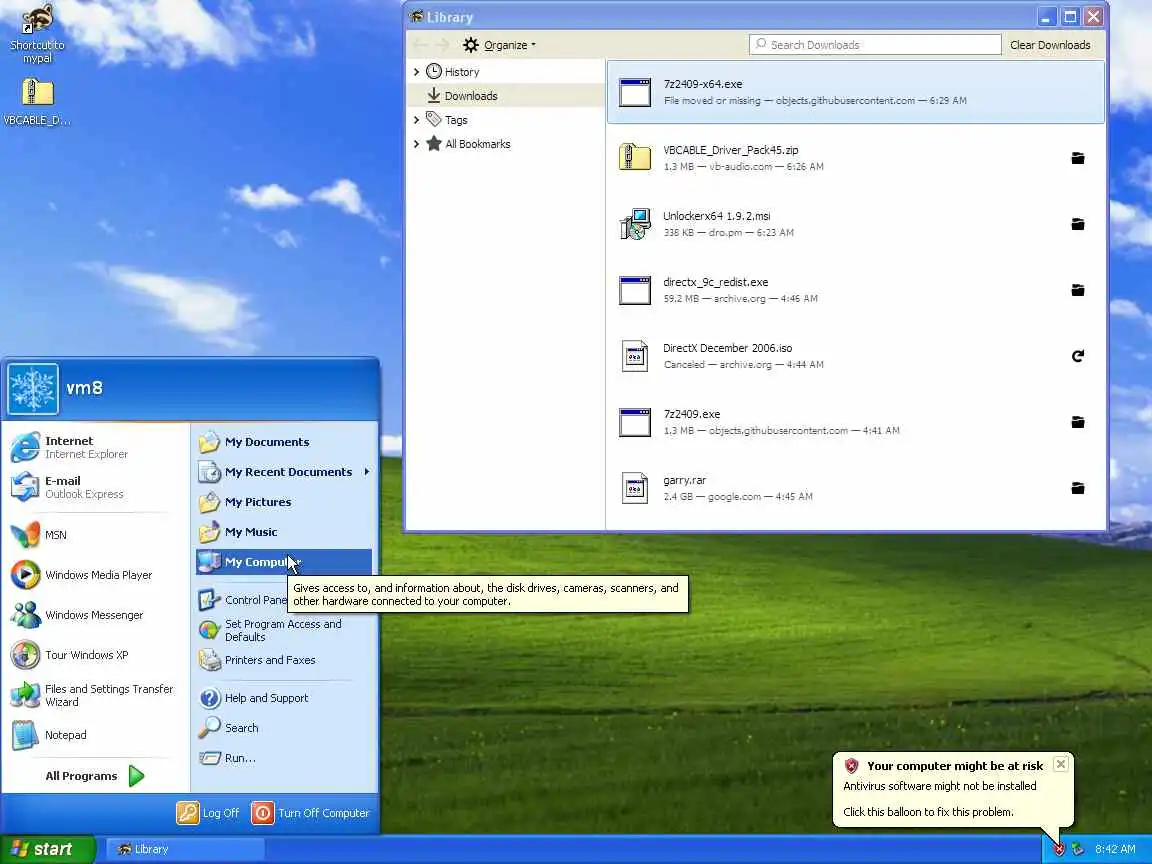Open MSN from the Start menu
The width and height of the screenshot is (1152, 864).
pyautogui.click(x=96, y=535)
